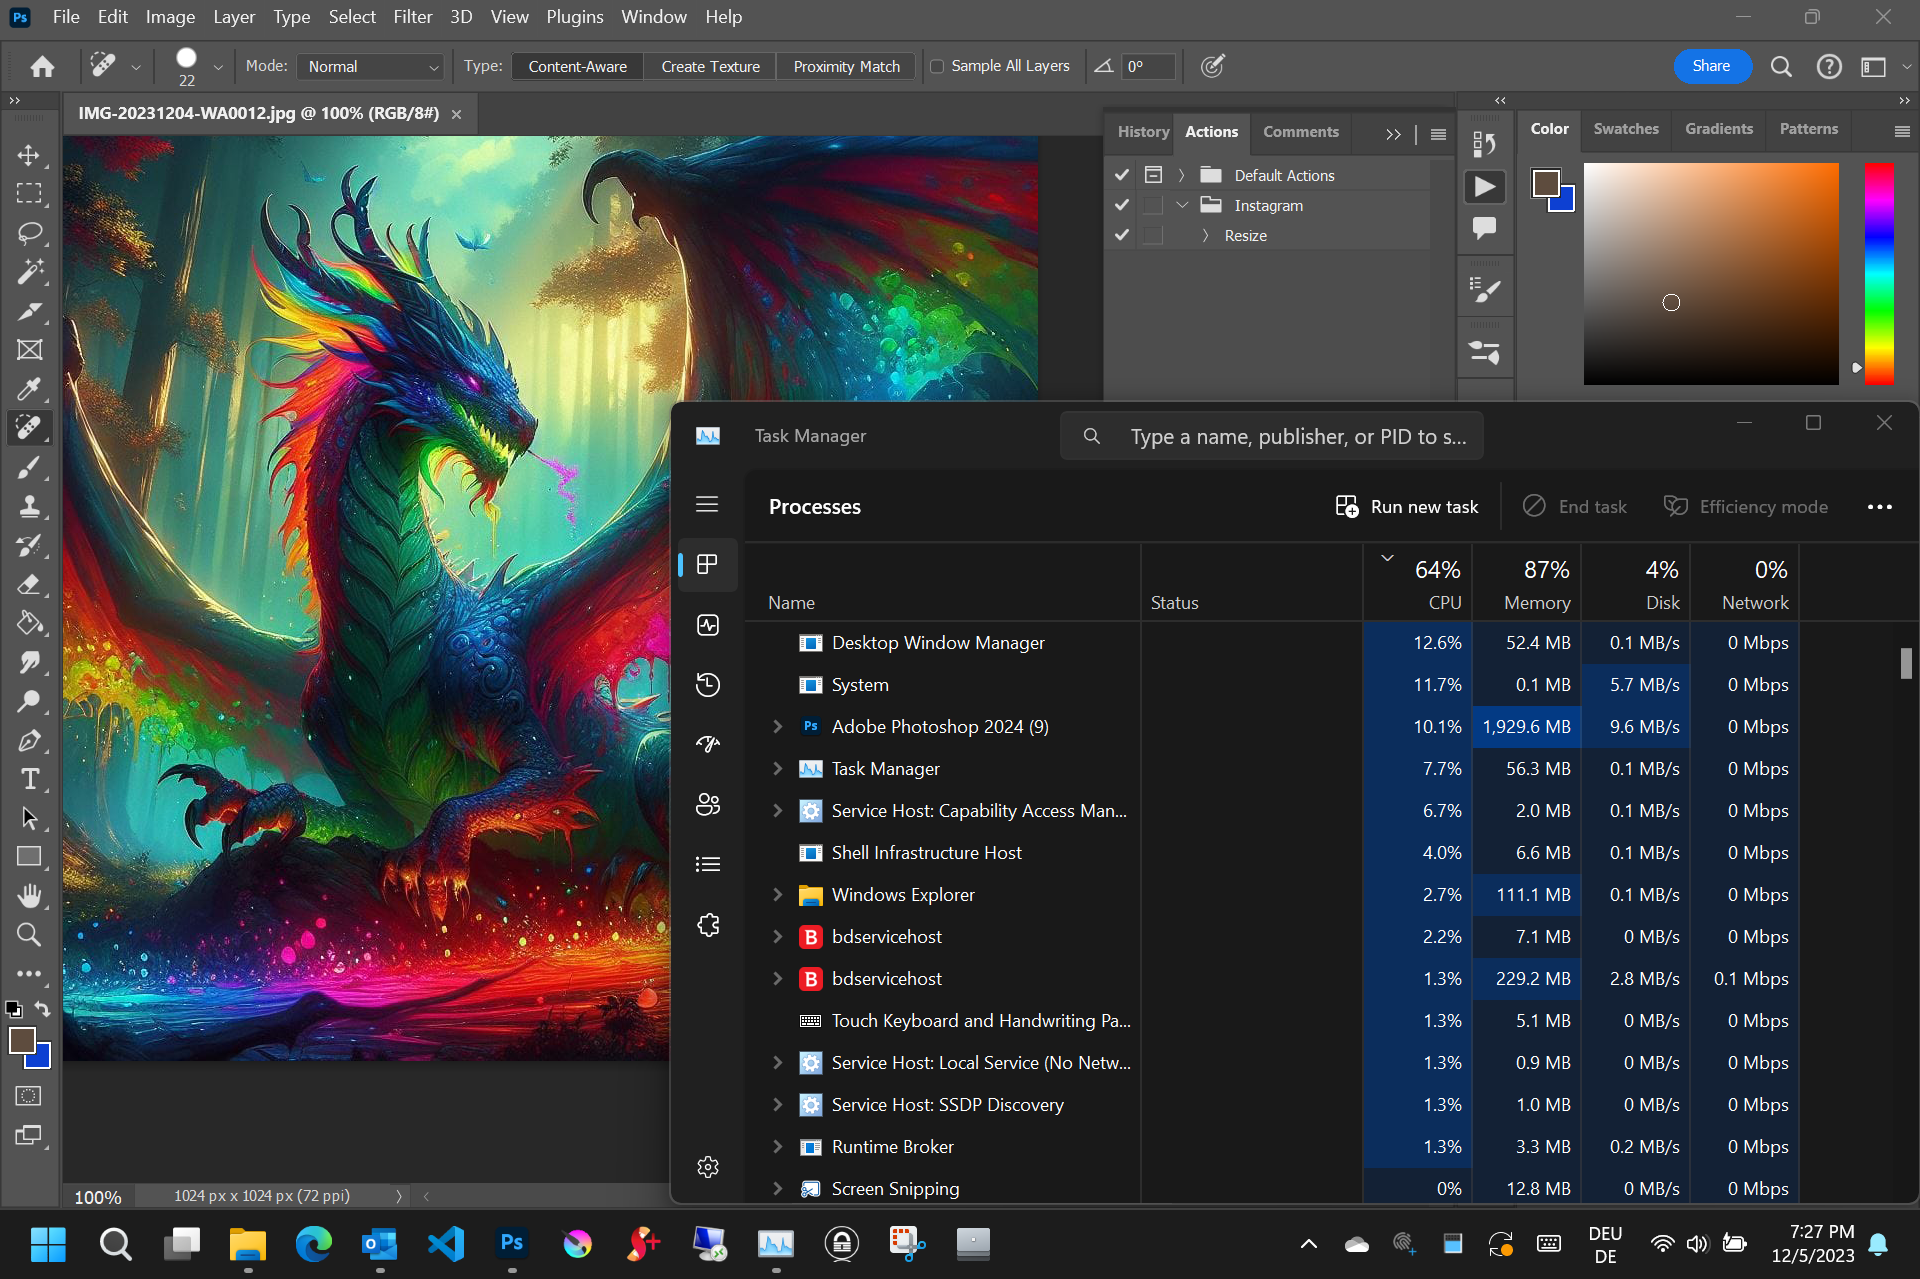Image resolution: width=1920 pixels, height=1279 pixels.
Task: Open the Layer menu
Action: (234, 17)
